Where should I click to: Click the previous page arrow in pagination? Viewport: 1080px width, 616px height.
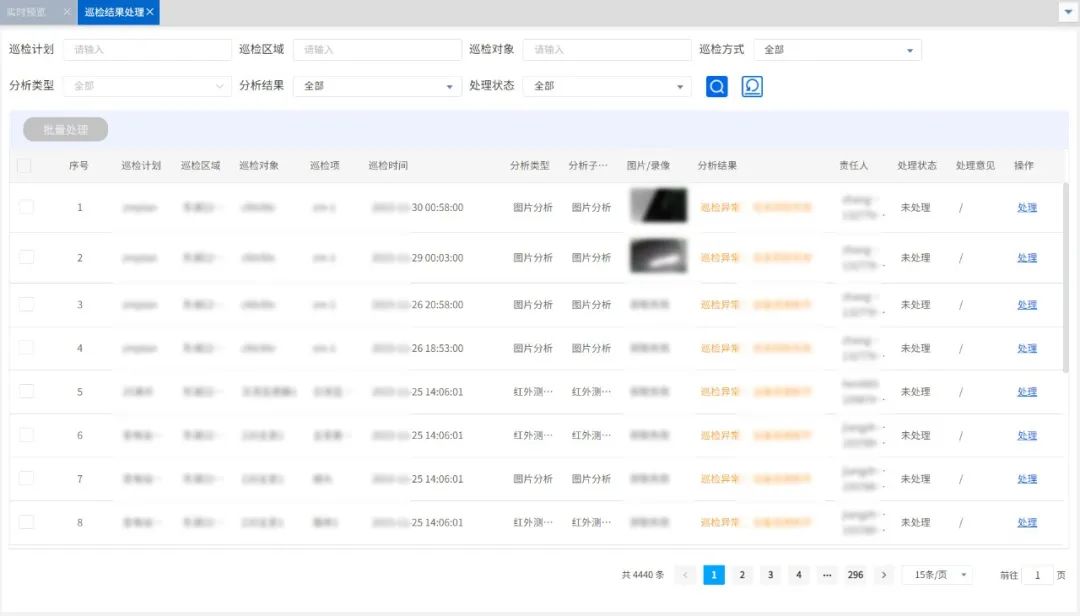685,575
